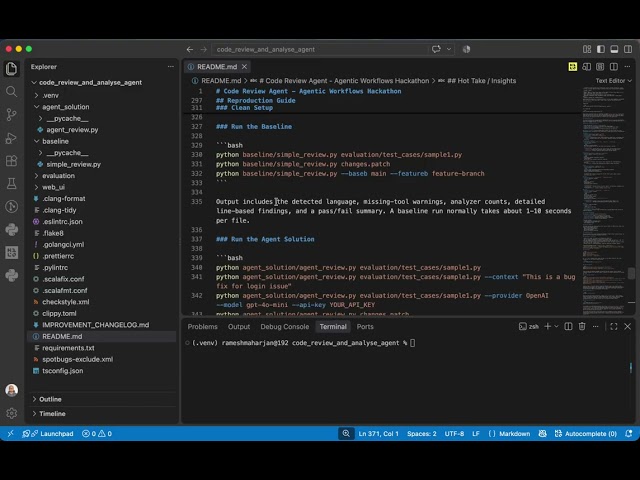The image size is (640, 480).
Task: Collapse the code_review_and_analyse_agent root folder
Action: coord(34,82)
